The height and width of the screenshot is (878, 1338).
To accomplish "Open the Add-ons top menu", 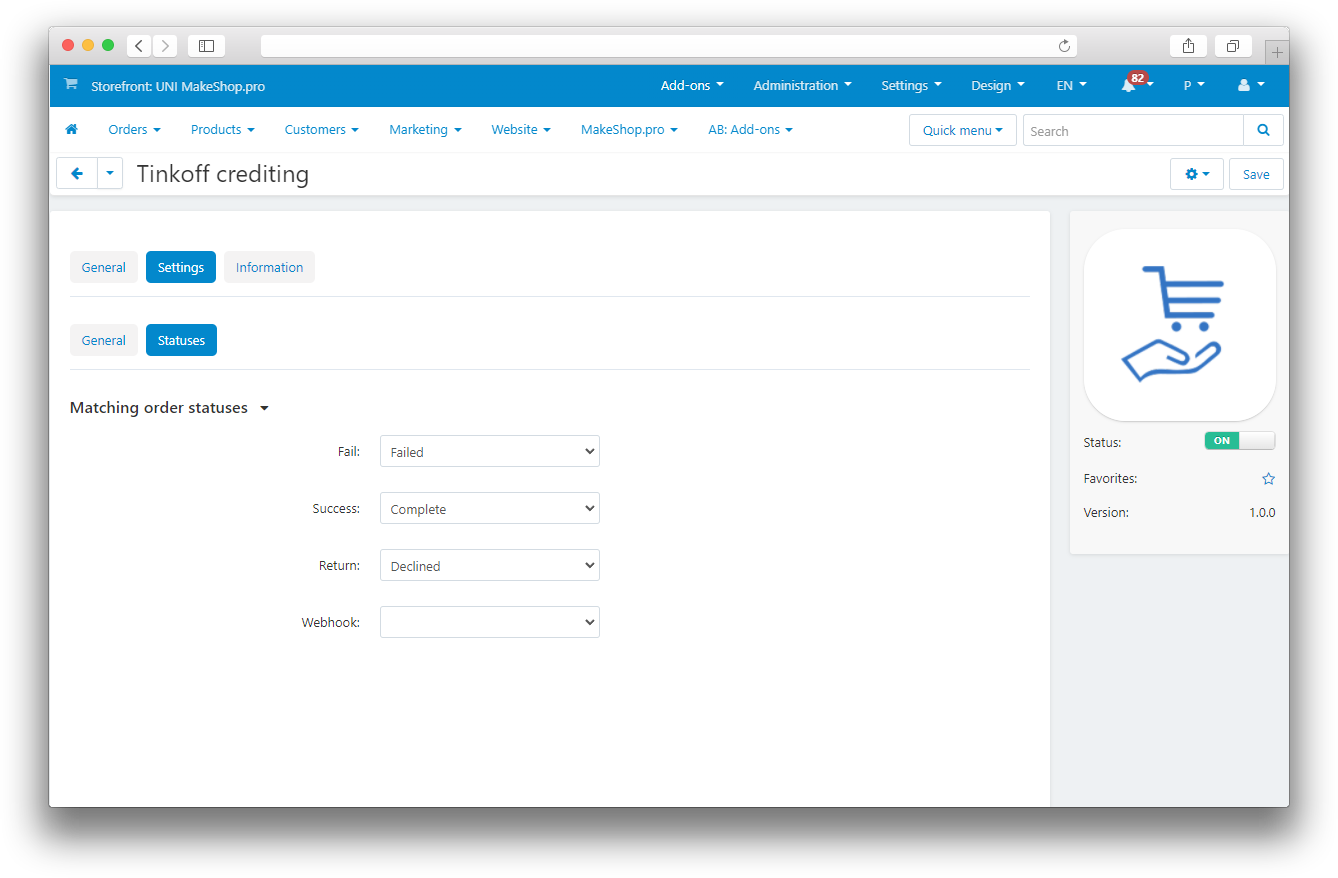I will tap(691, 86).
